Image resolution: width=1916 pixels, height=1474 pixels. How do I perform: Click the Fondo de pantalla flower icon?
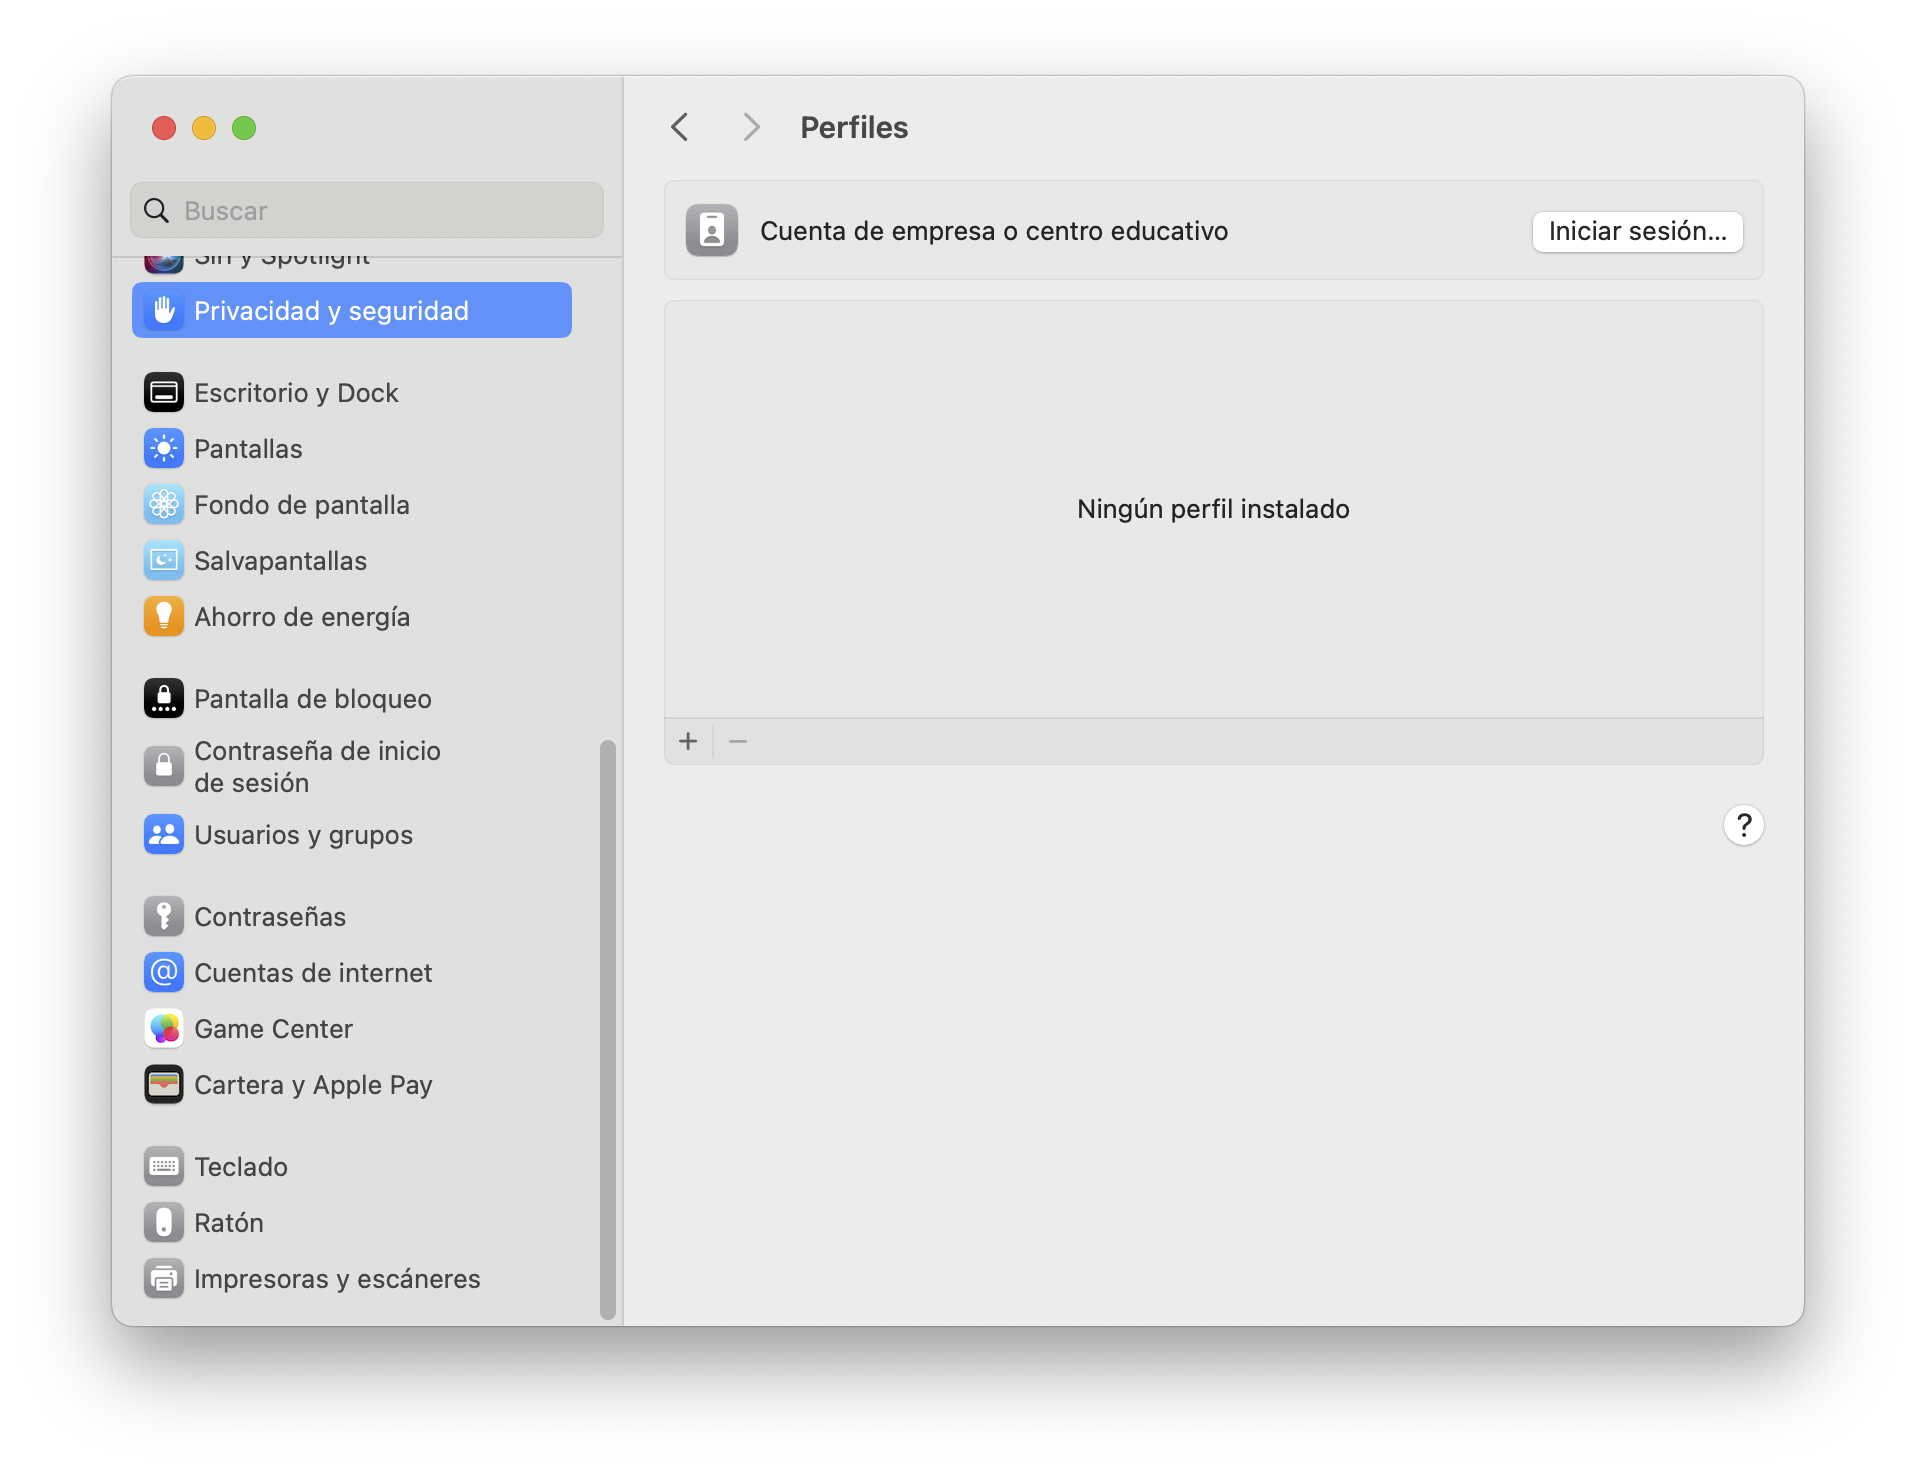click(x=164, y=505)
